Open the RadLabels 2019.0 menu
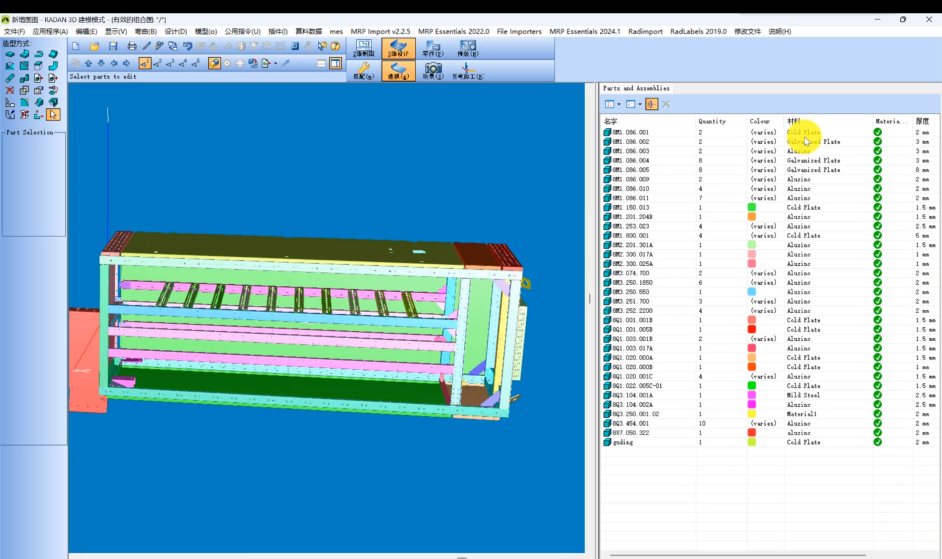Screen dimensions: 942x559 (698, 31)
